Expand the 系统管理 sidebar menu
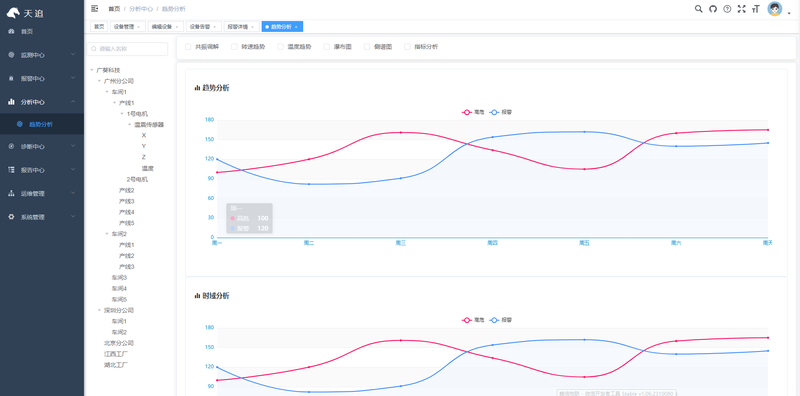 [x=42, y=217]
